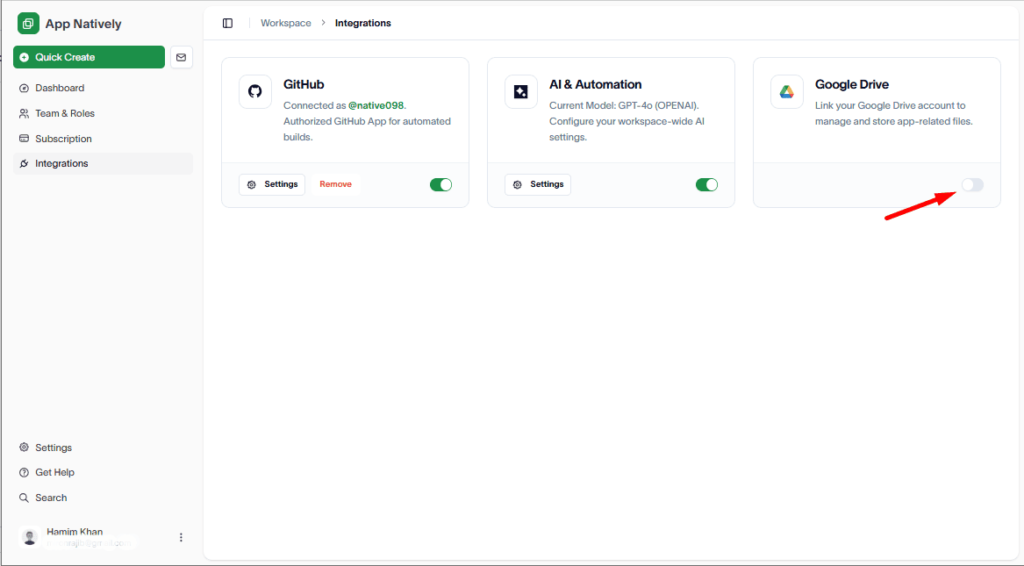Click the GitHub logo icon
Image resolution: width=1024 pixels, height=566 pixels.
point(255,91)
